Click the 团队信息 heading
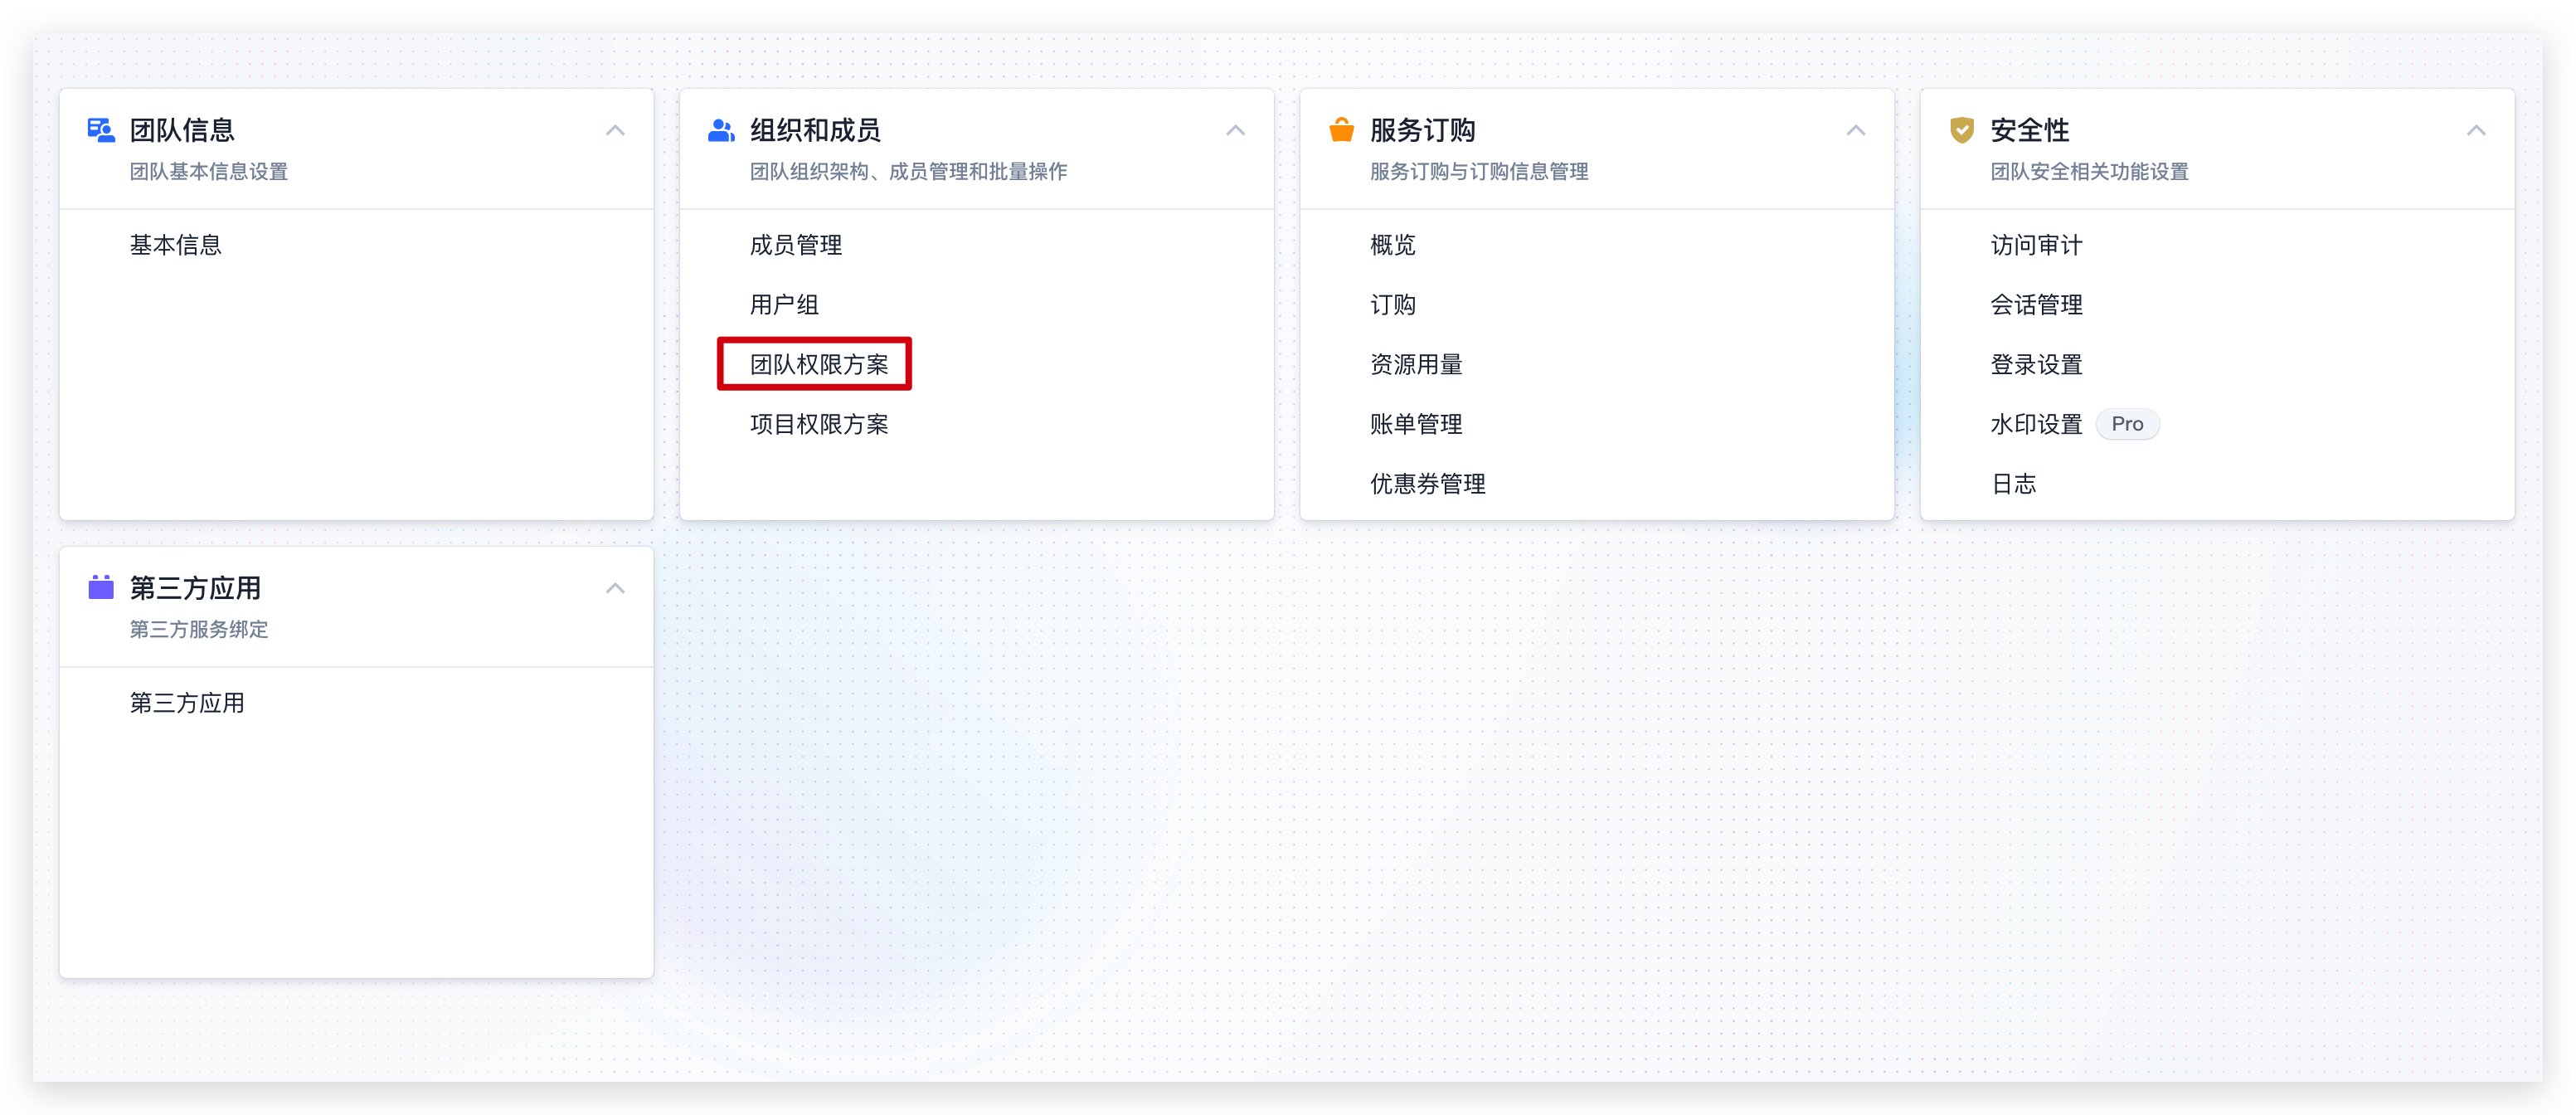This screenshot has width=2576, height=1115. click(182, 130)
